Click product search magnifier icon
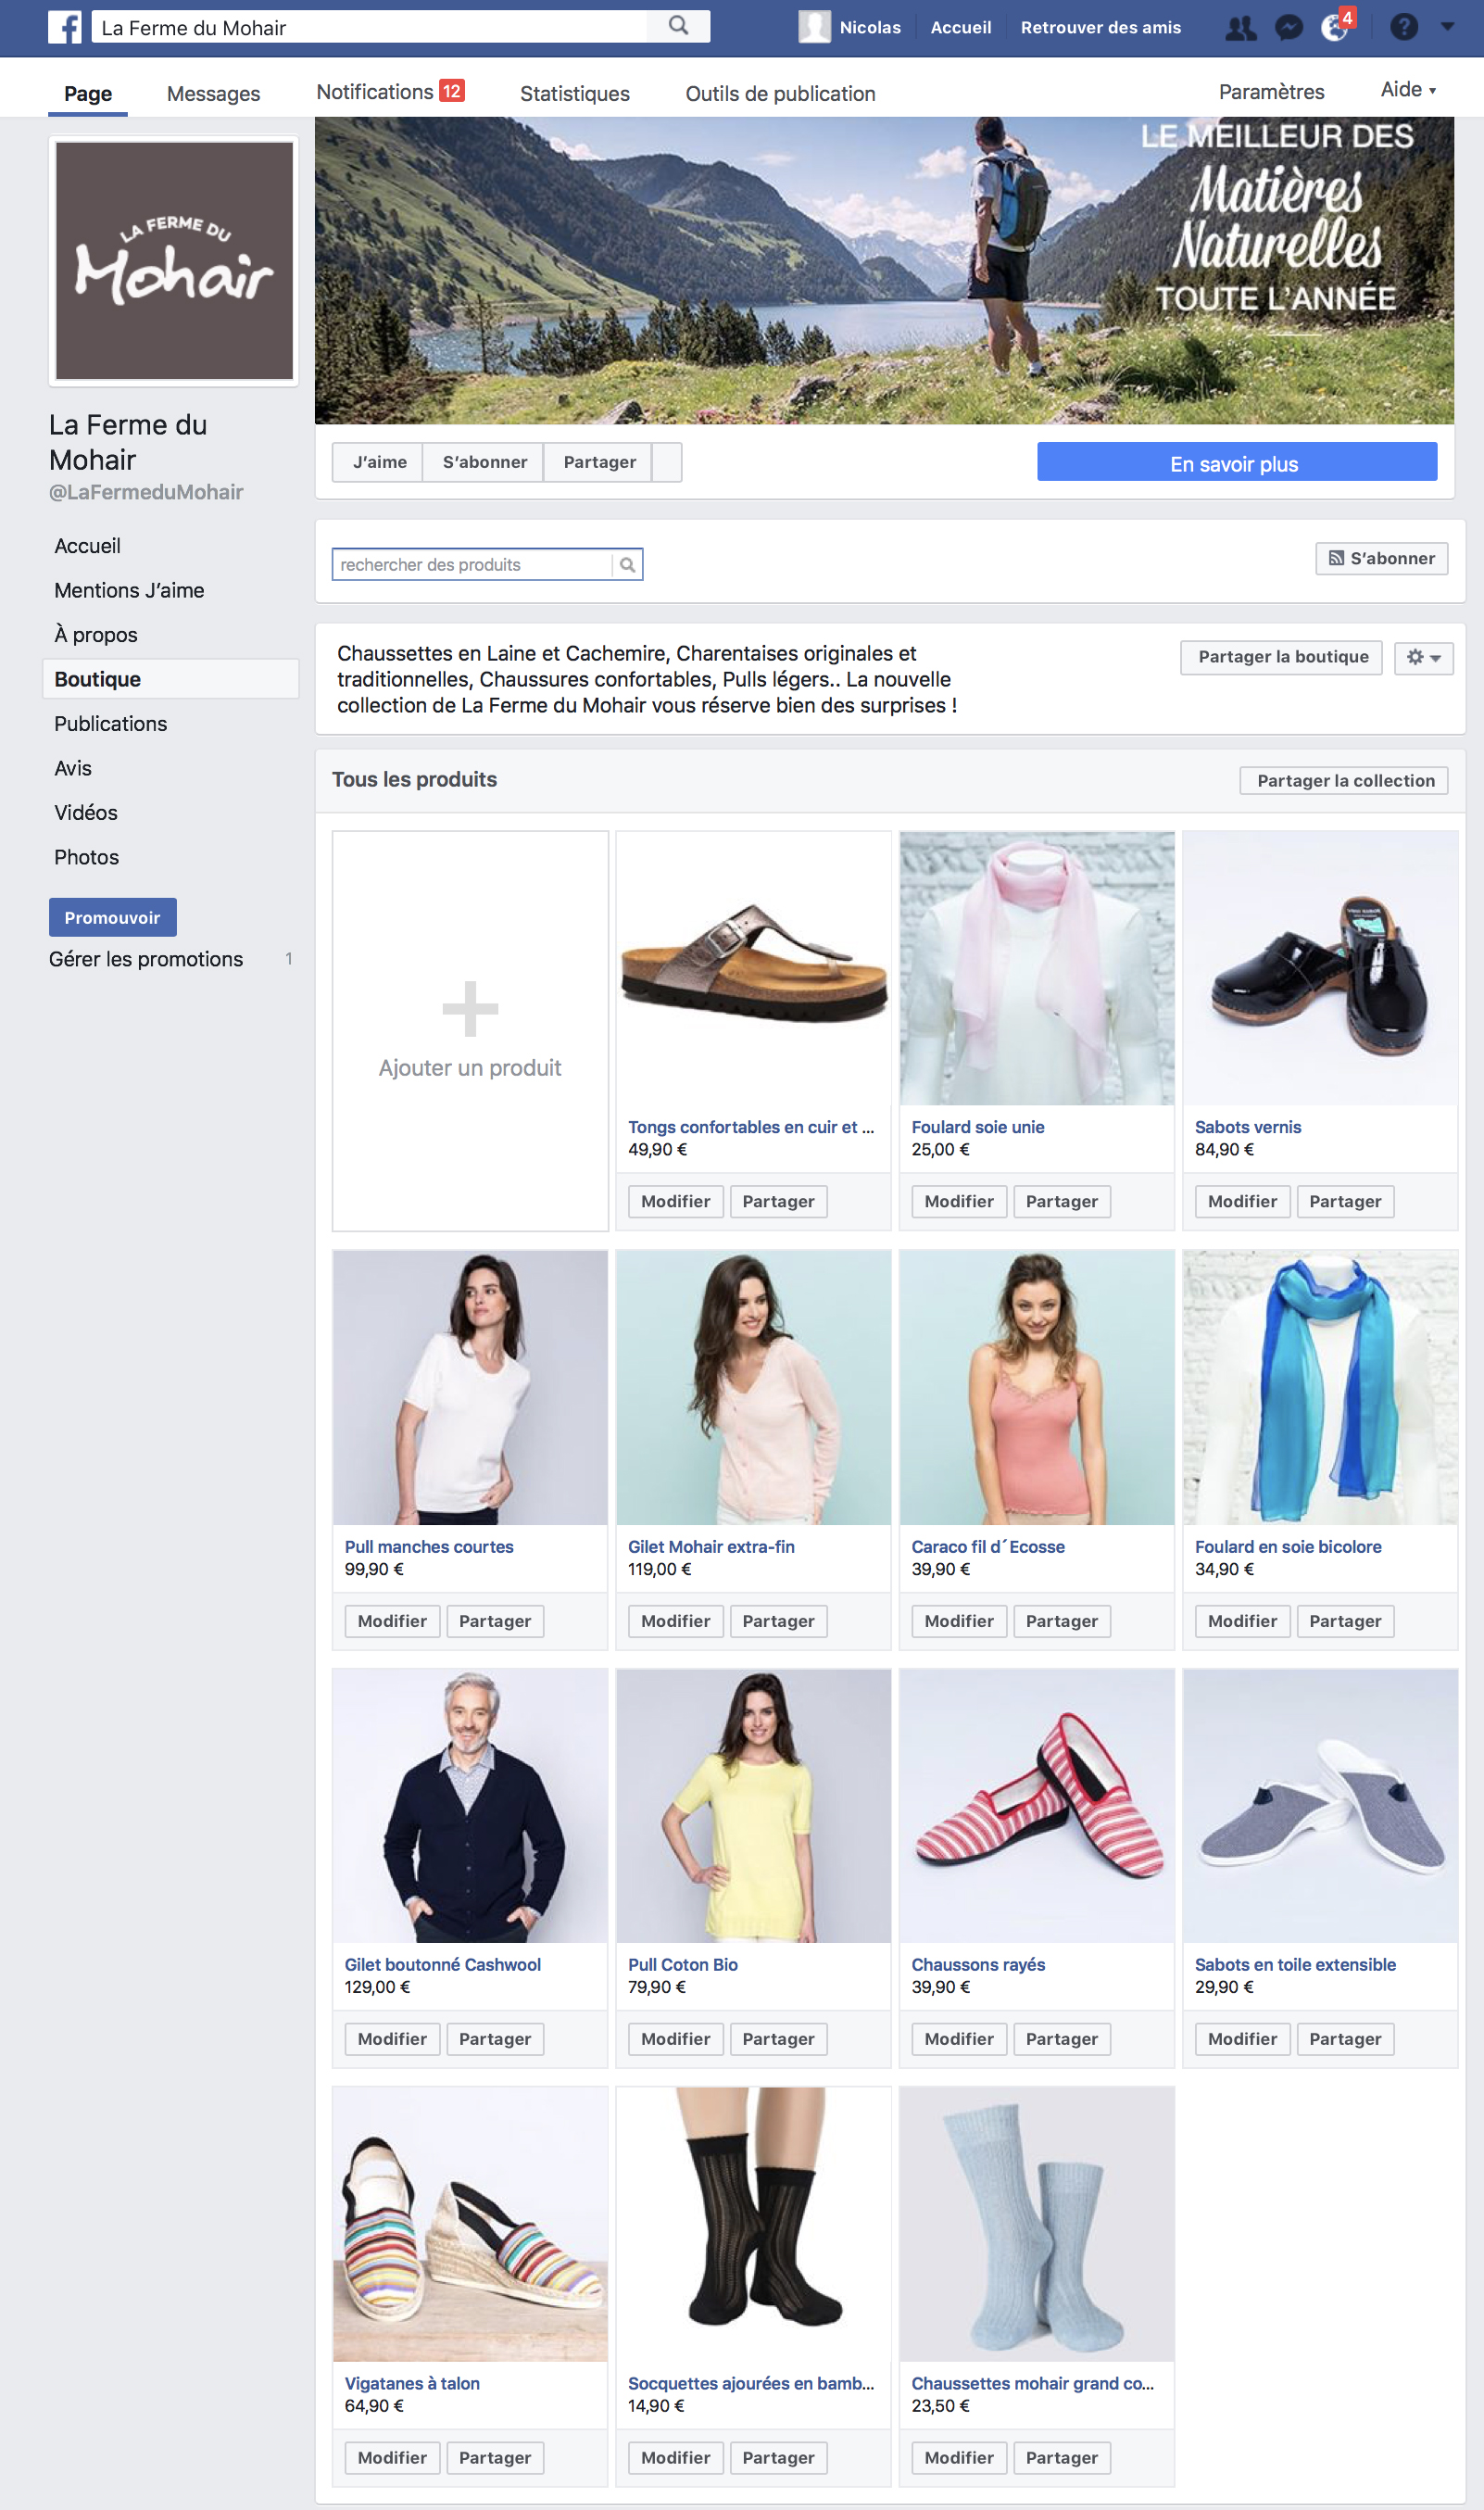The image size is (1484, 2510). [x=627, y=565]
